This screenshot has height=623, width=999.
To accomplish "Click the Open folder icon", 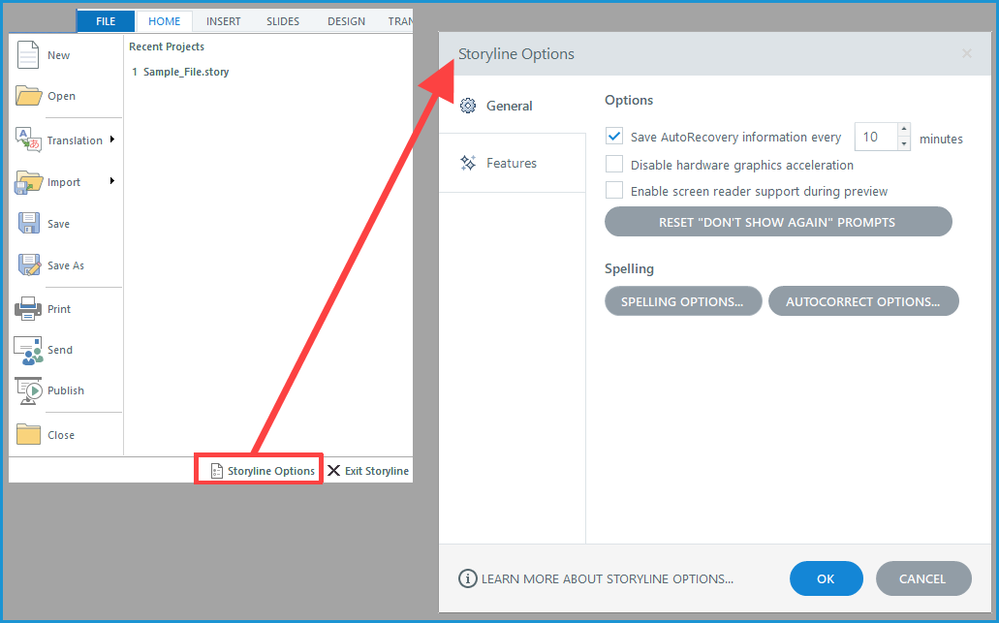I will pos(28,96).
